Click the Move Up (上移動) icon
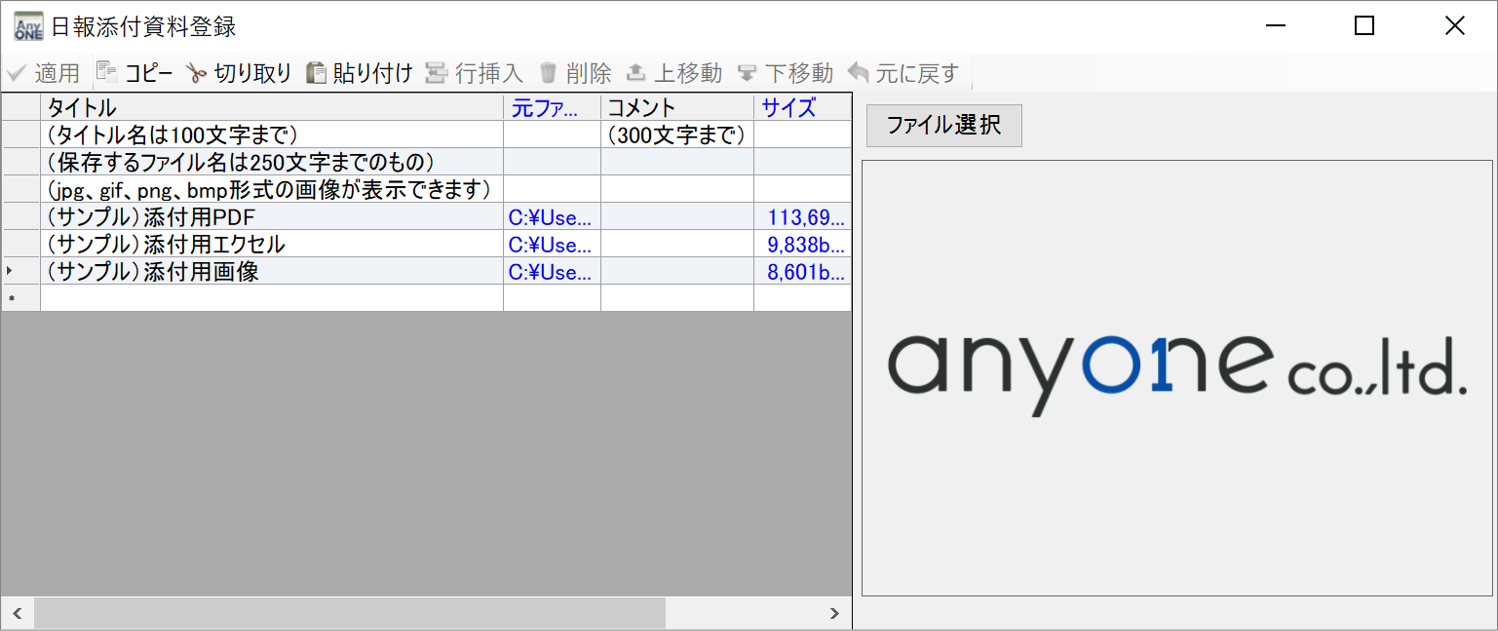The image size is (1498, 631). [x=636, y=73]
